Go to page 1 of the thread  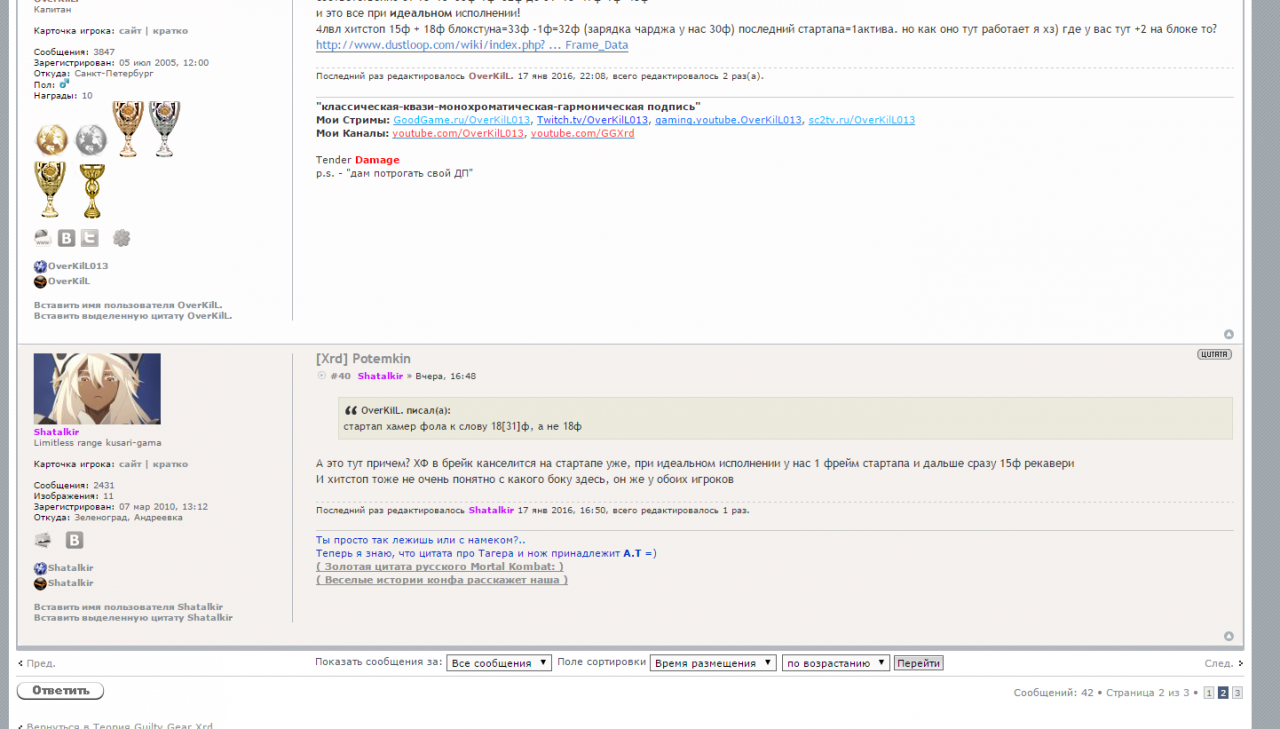point(1209,693)
